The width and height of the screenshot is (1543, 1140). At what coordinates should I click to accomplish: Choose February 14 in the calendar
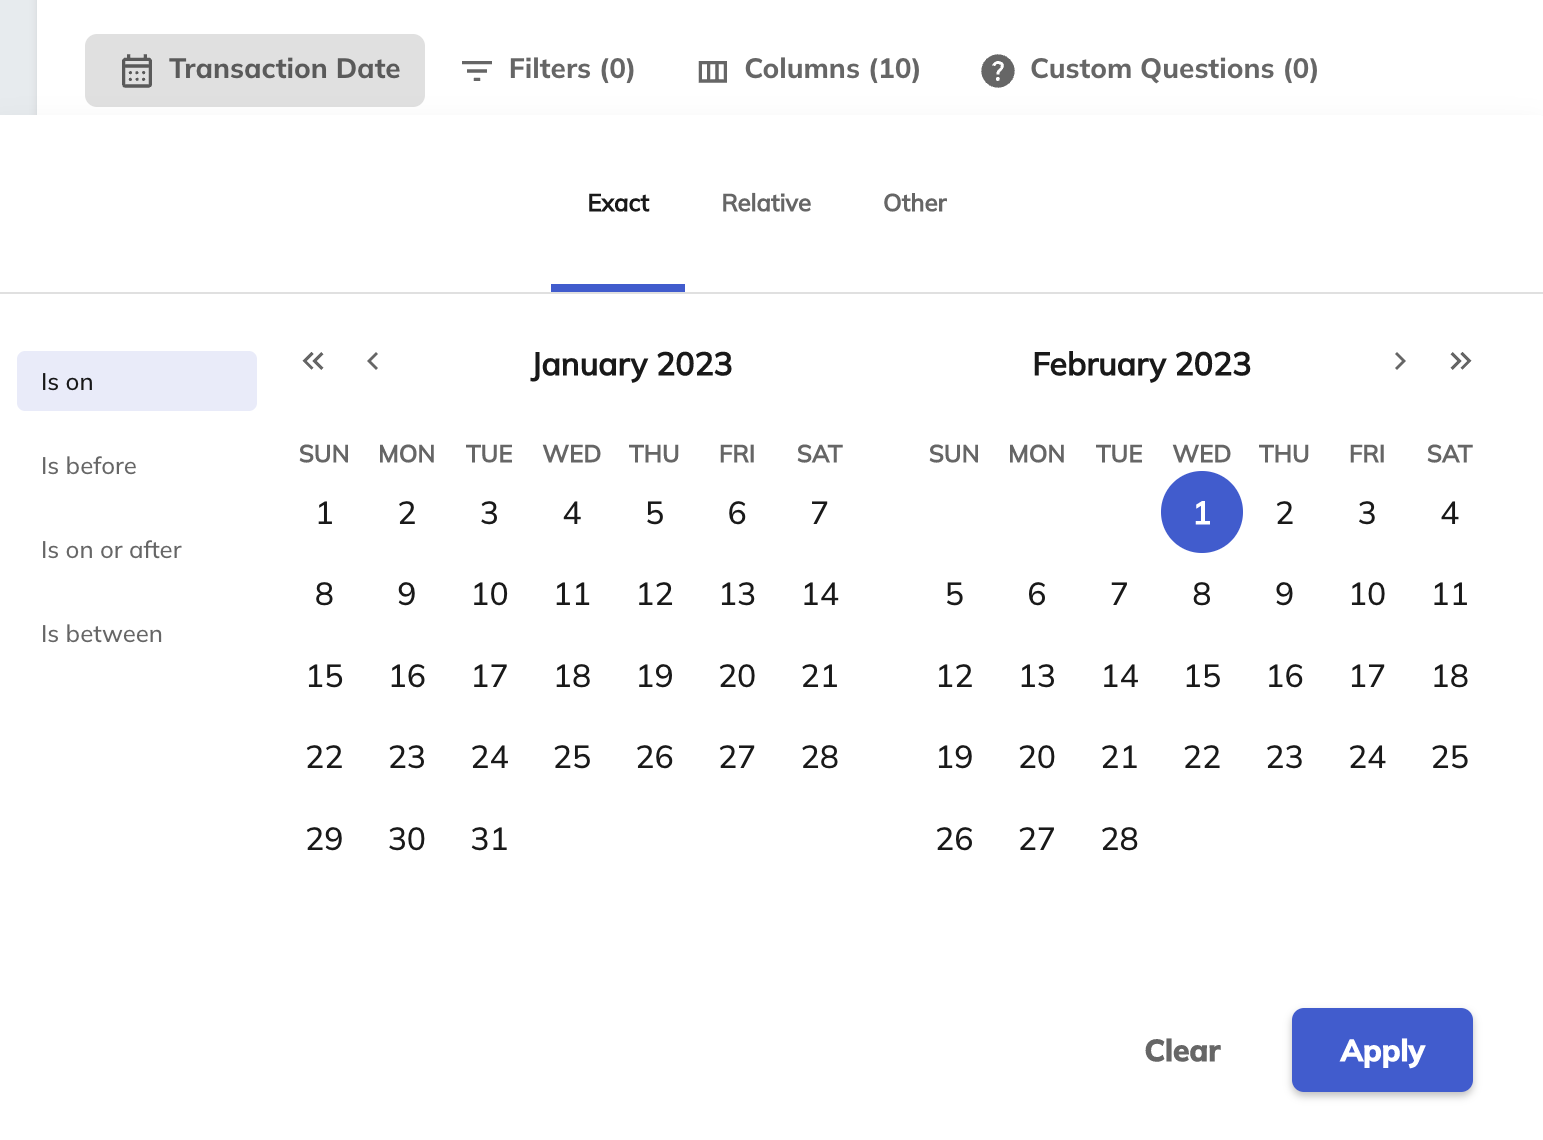point(1120,676)
